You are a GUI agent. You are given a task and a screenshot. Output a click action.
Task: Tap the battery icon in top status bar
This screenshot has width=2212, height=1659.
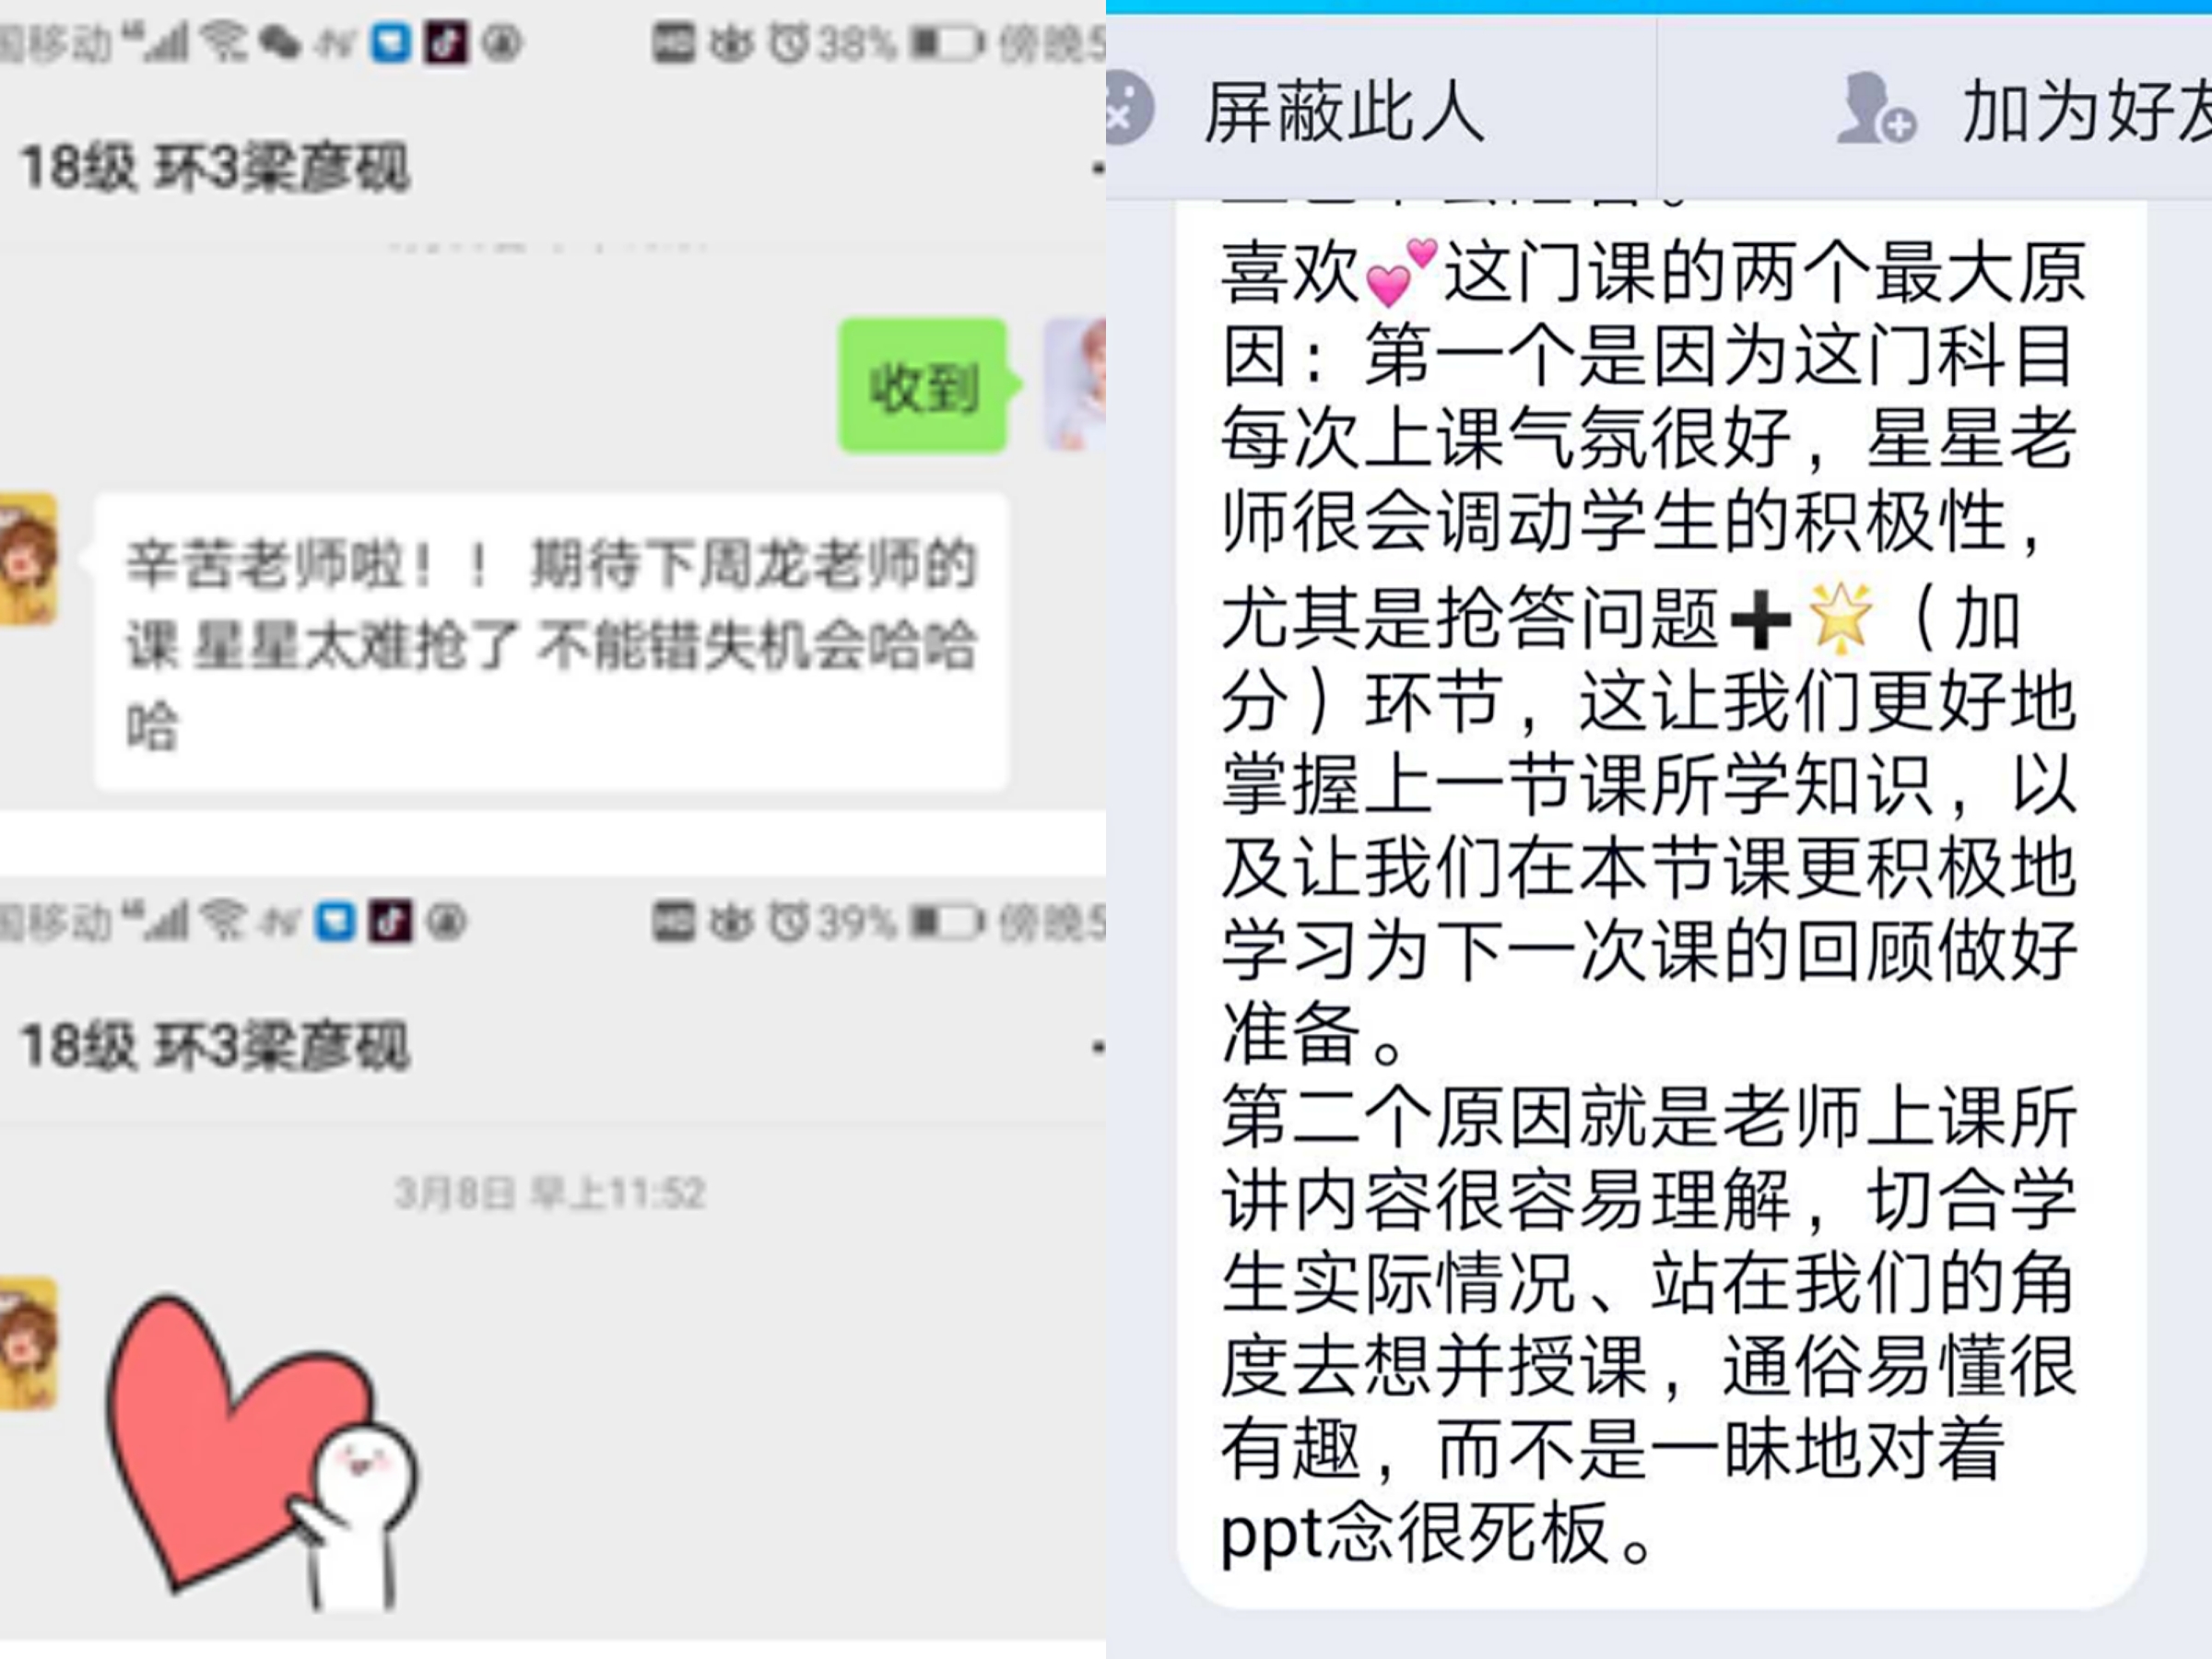coord(946,44)
